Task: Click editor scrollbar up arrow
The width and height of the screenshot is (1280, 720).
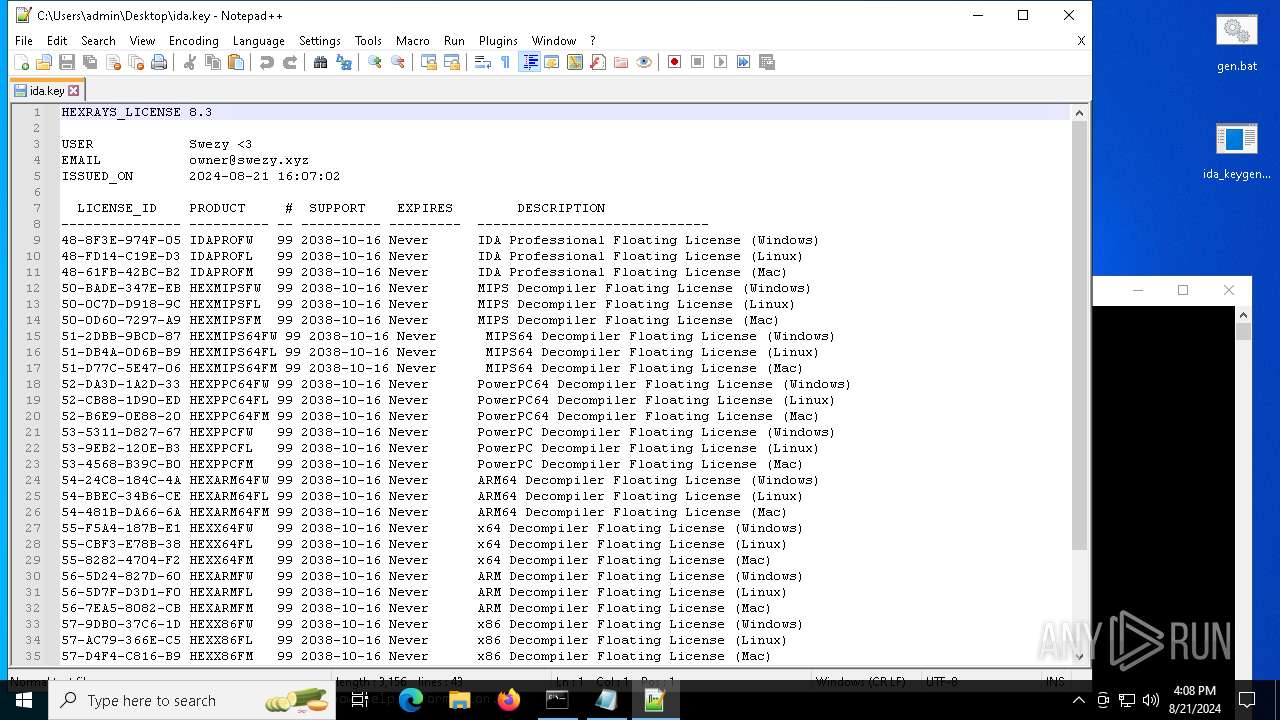Action: pyautogui.click(x=1079, y=113)
